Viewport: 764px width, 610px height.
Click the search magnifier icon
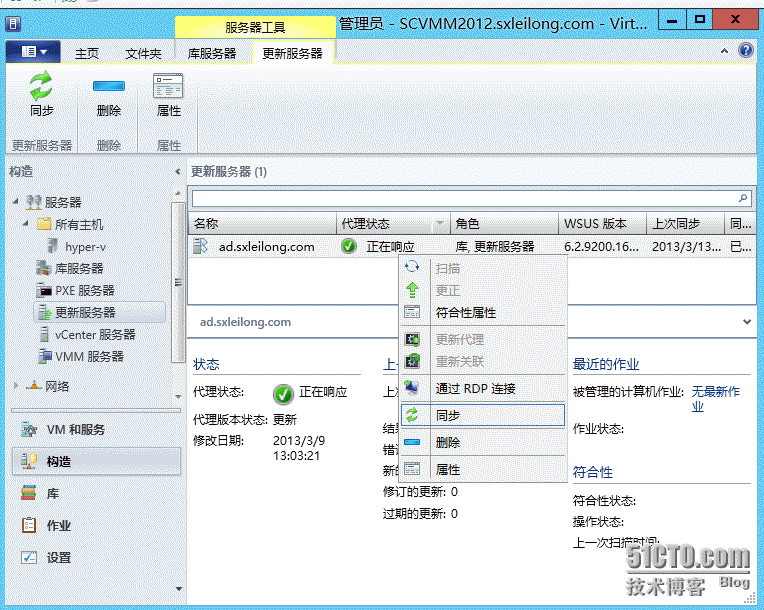[x=743, y=198]
